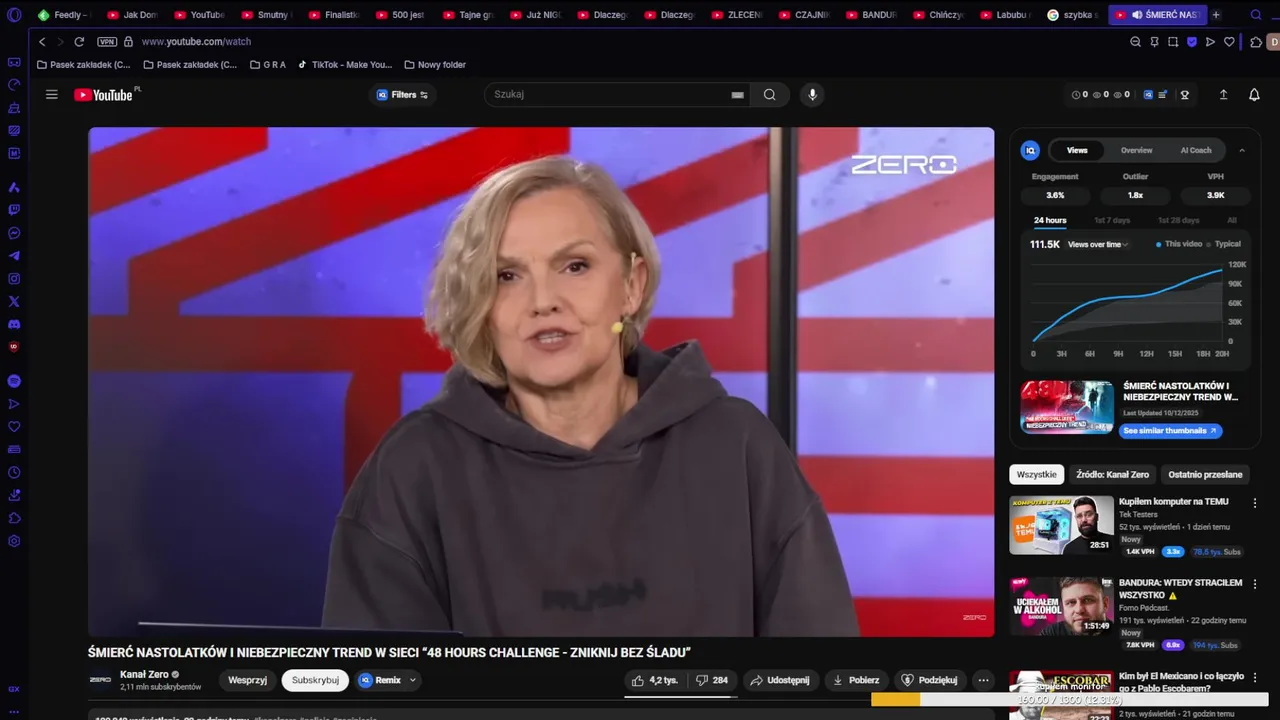Open X (Twitter) sidebar panel
1280x720 pixels.
(x=14, y=301)
